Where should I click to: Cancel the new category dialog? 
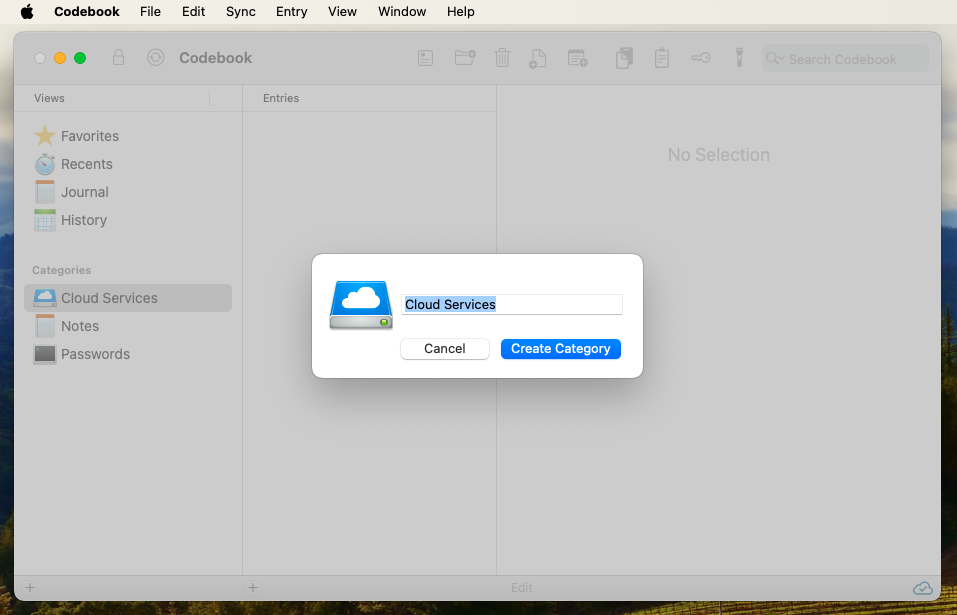445,349
